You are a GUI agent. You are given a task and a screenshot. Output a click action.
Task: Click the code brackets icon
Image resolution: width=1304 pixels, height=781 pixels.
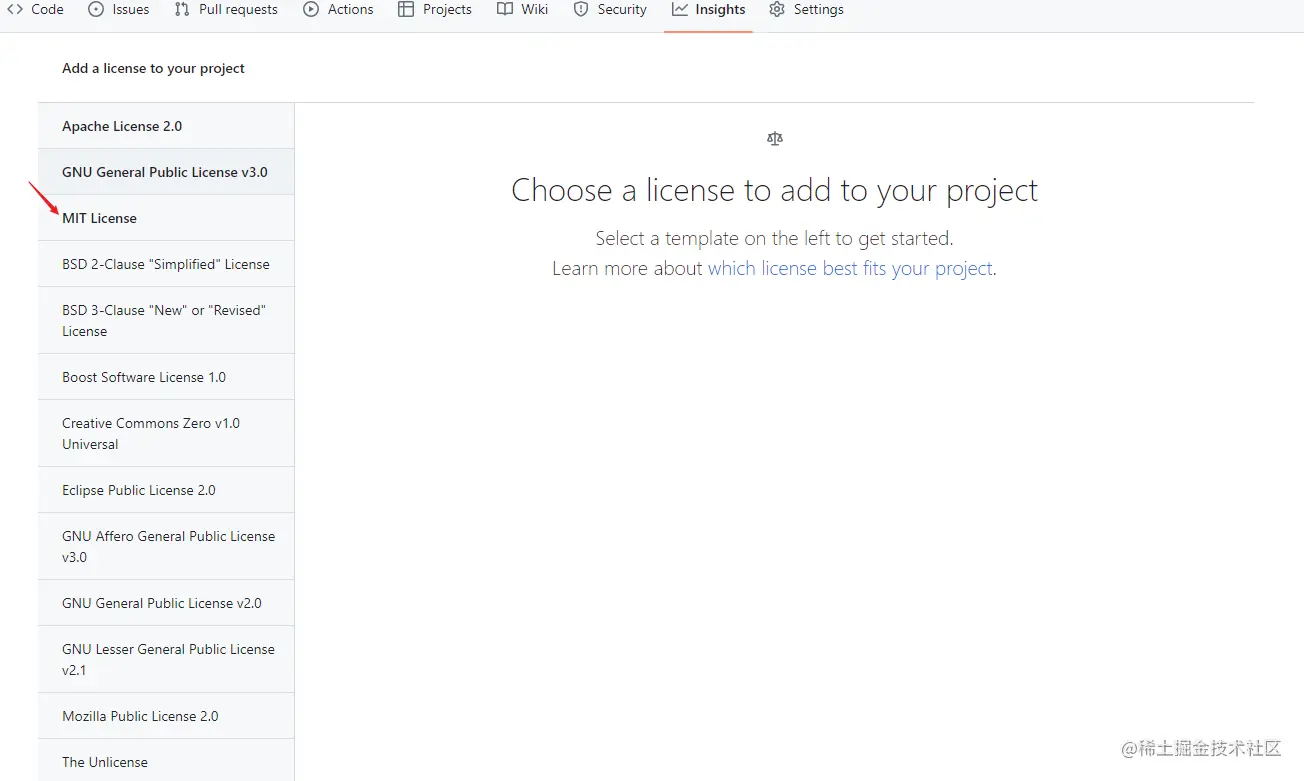[x=14, y=9]
